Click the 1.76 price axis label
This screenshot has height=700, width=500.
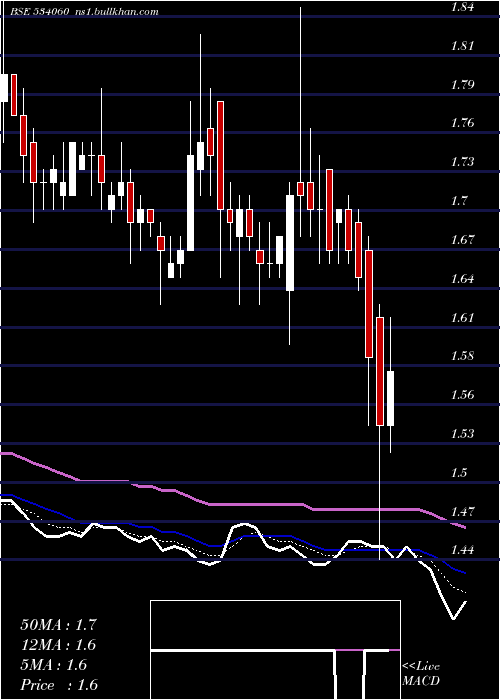tap(462, 123)
